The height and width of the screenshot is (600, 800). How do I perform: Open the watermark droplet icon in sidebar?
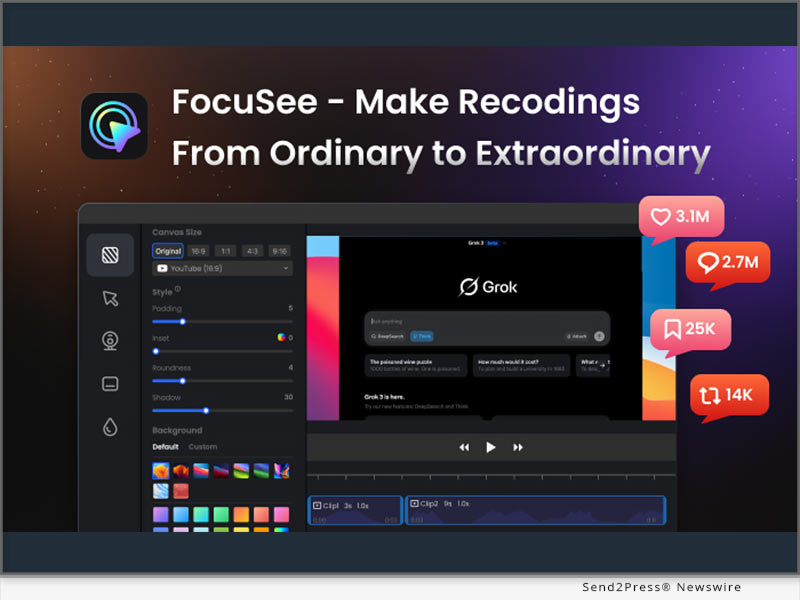[111, 427]
